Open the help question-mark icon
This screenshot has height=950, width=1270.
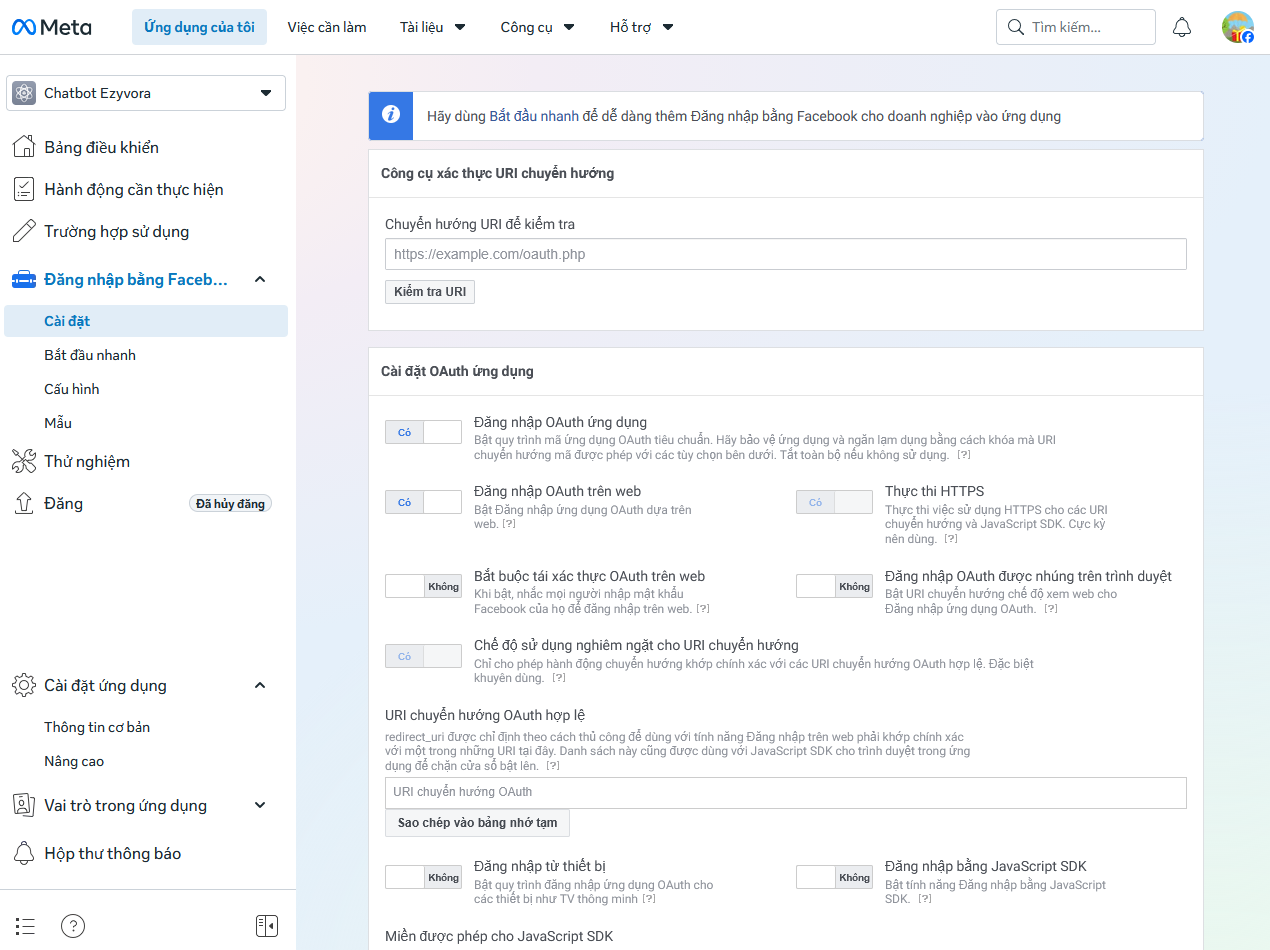[x=73, y=926]
